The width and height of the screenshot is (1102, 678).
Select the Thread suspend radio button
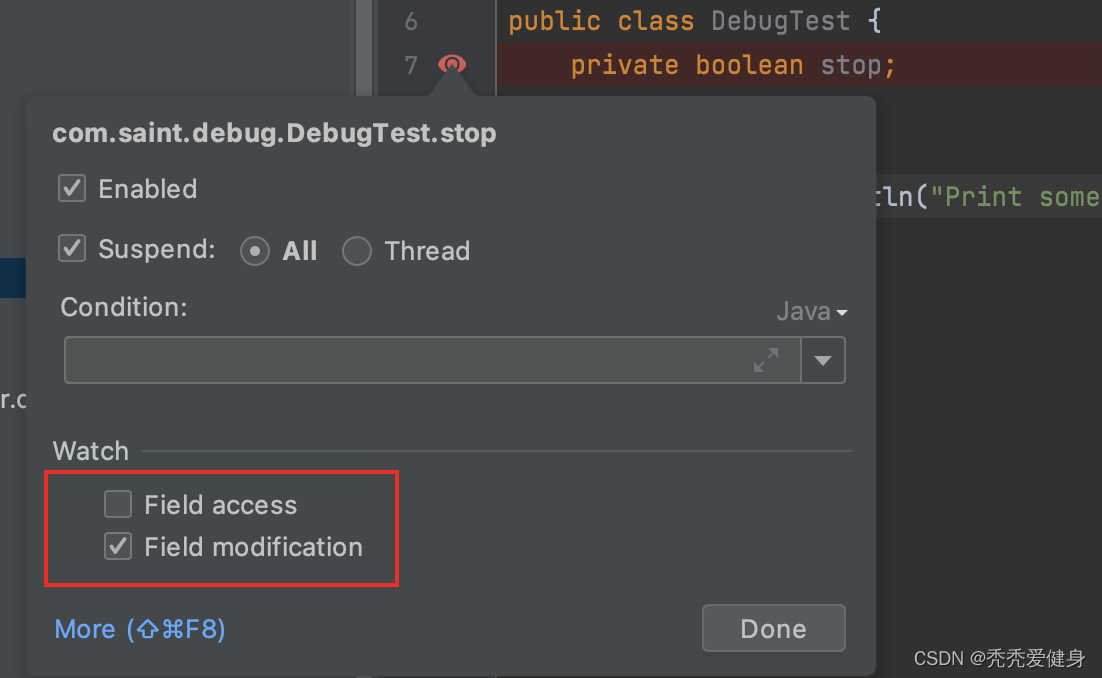click(357, 251)
